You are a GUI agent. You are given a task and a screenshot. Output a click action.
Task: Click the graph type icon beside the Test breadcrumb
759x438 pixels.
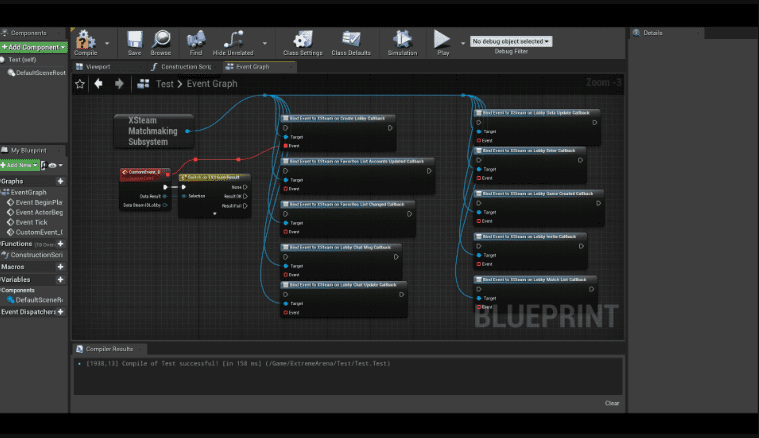143,84
